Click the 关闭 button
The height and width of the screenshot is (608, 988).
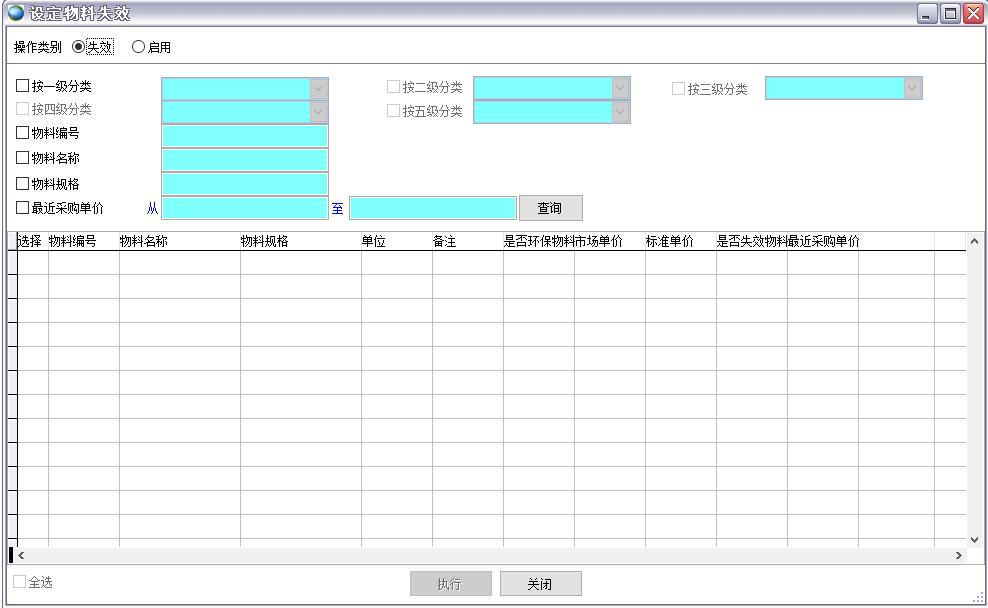pos(540,584)
